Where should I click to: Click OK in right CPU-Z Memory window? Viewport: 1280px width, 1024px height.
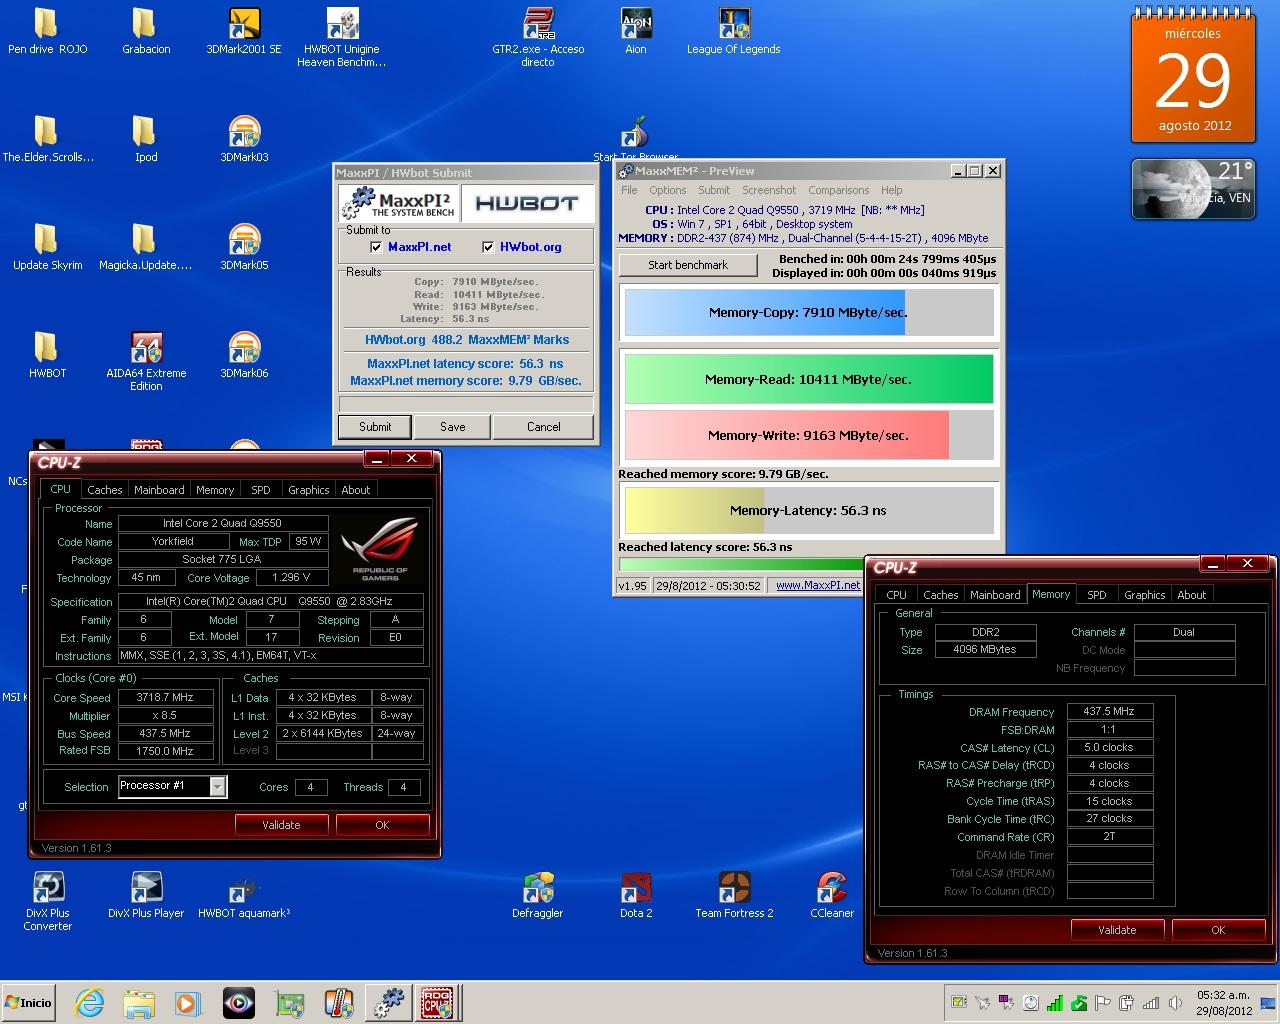(1218, 930)
